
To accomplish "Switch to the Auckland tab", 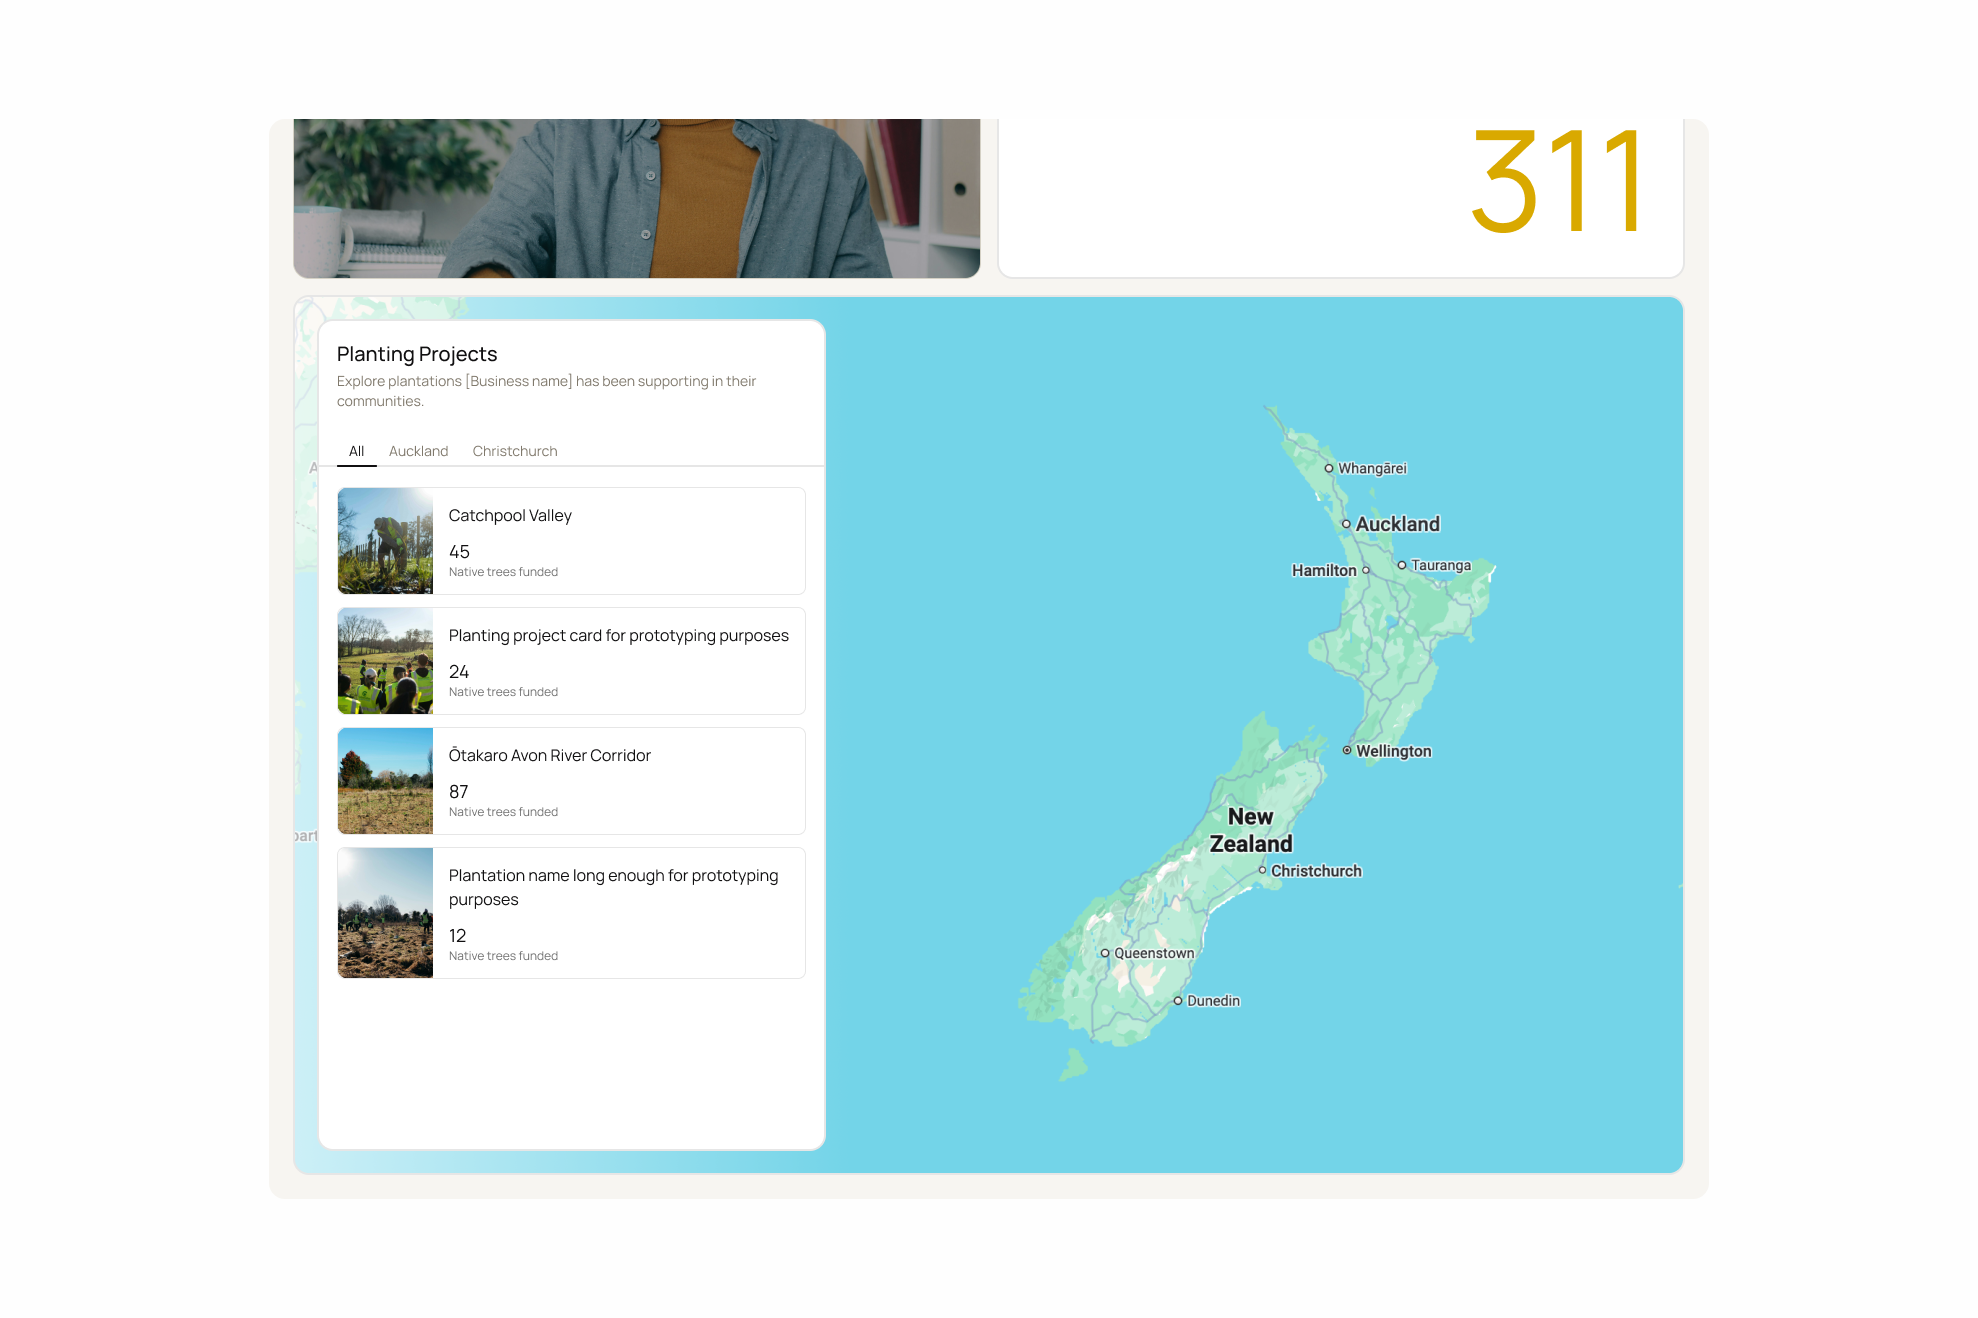I will click(418, 451).
